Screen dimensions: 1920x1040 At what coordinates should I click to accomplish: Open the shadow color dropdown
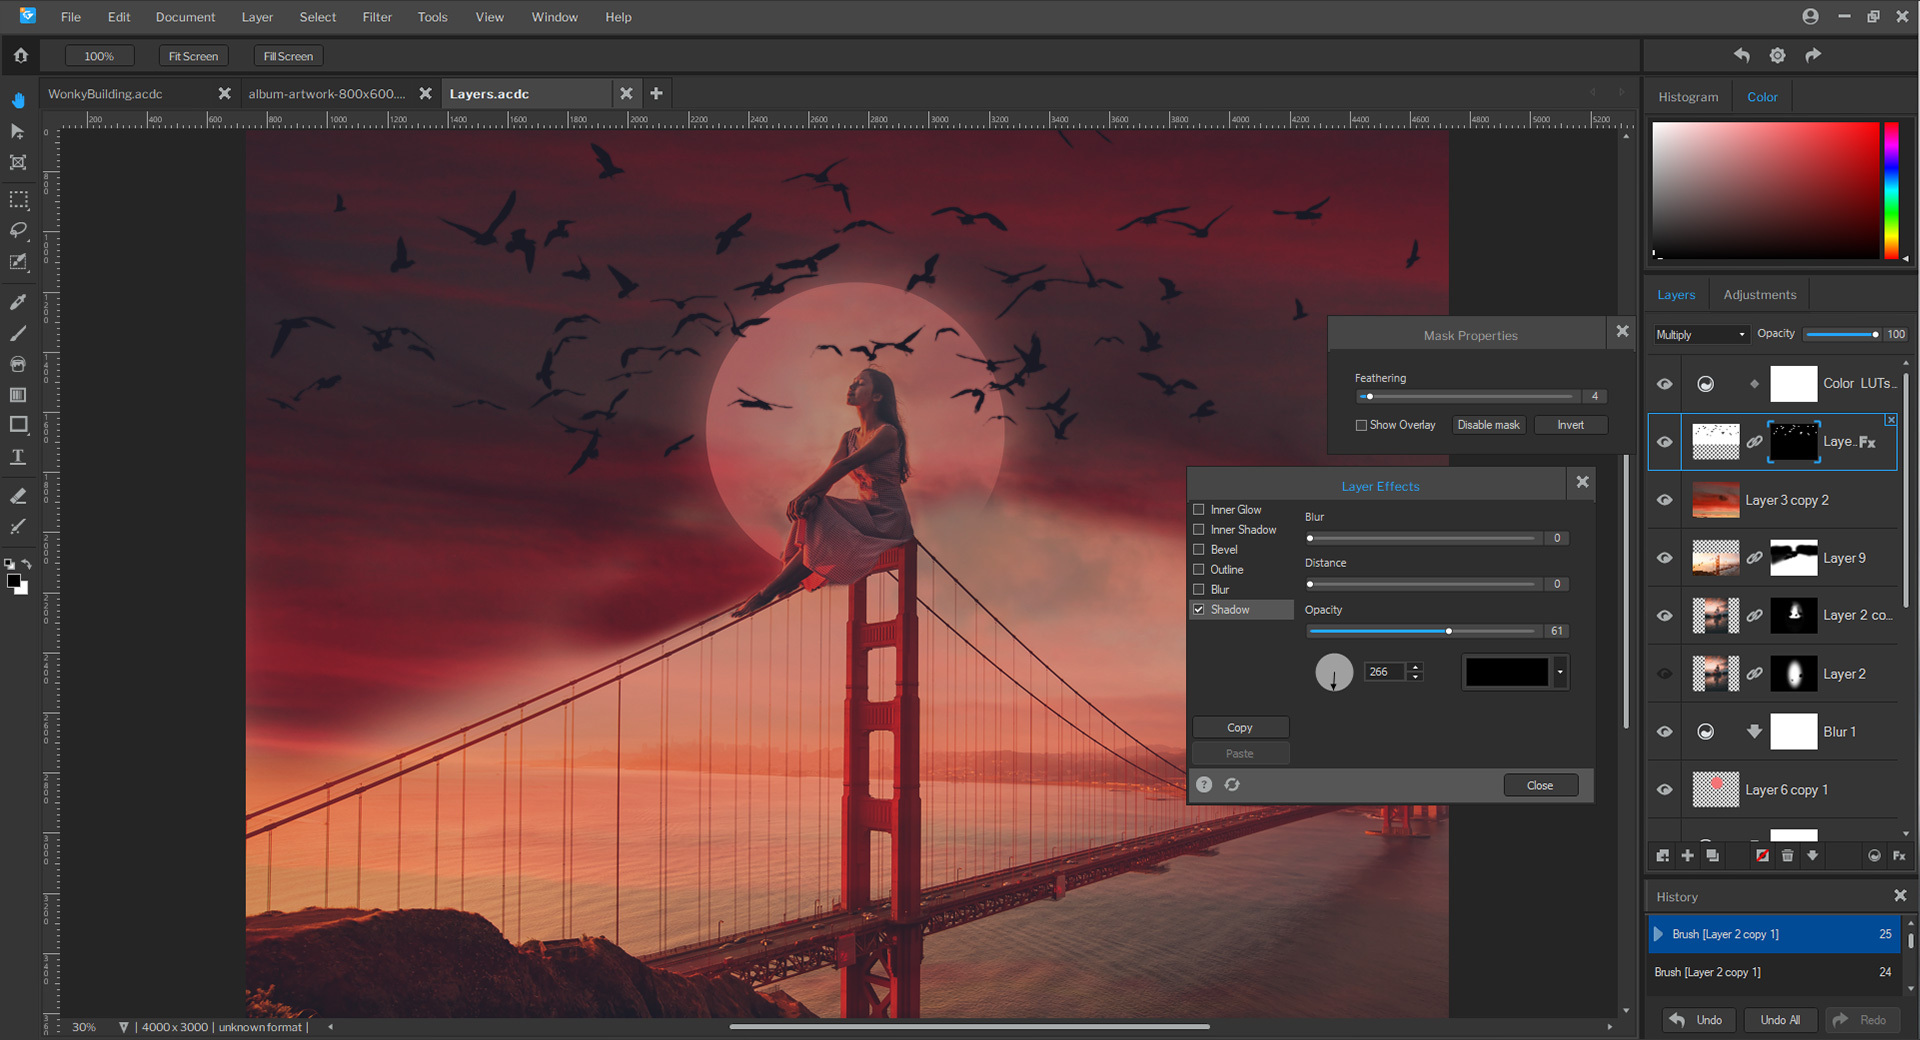coord(1559,672)
